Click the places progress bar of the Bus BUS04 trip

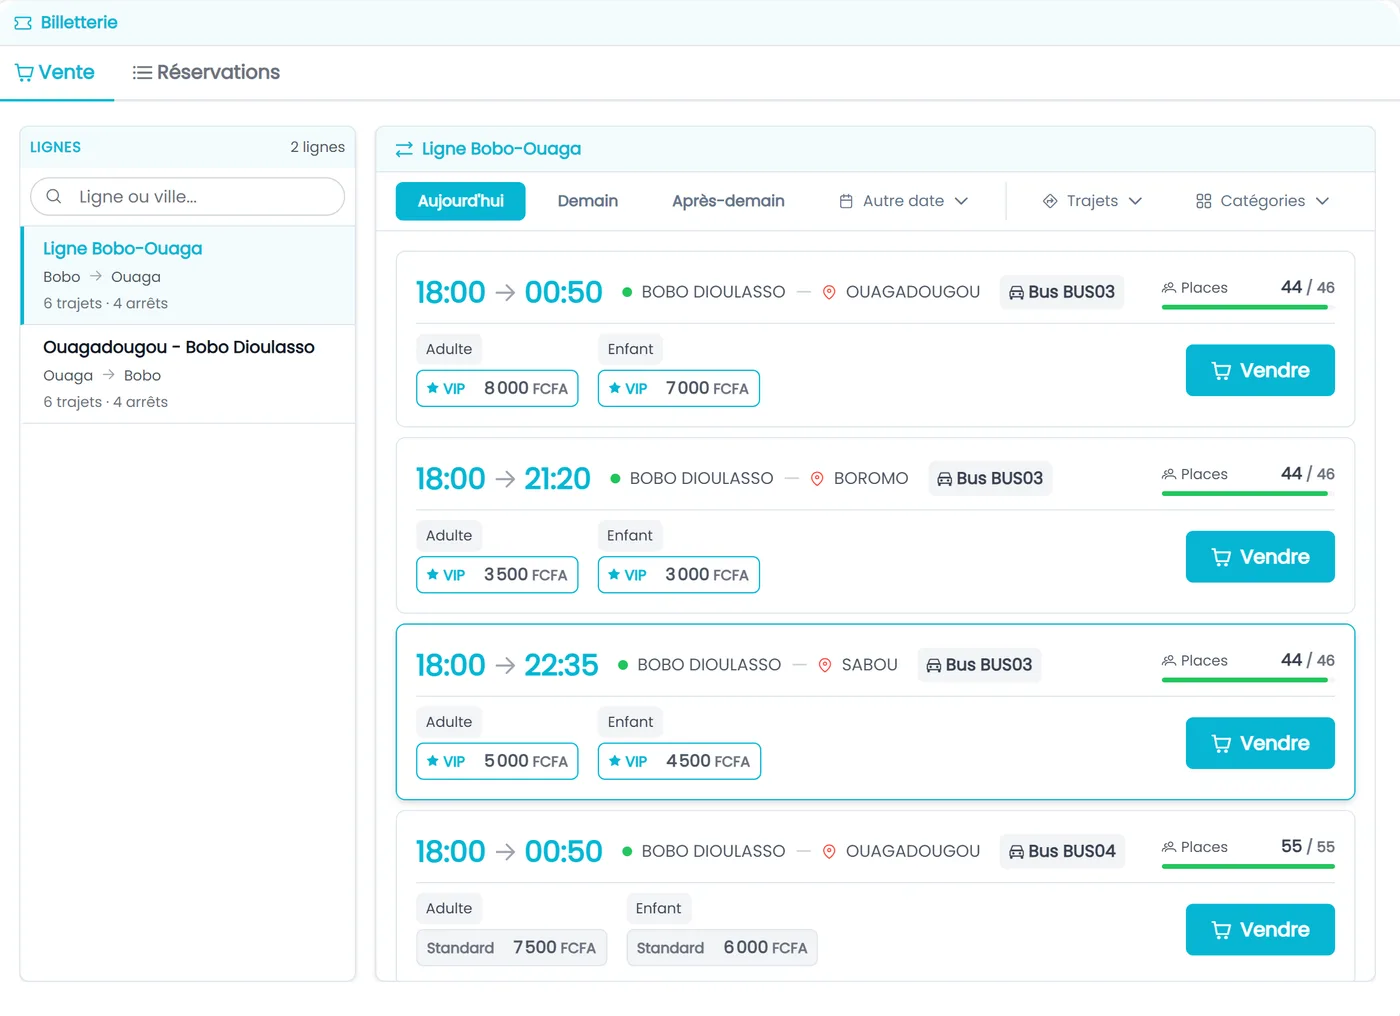(1248, 866)
